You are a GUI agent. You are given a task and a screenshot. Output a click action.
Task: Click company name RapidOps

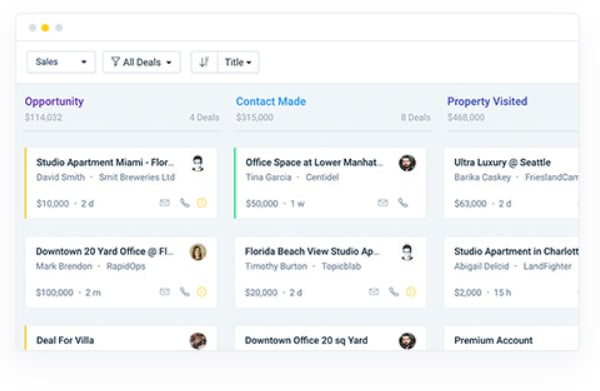coord(126,266)
